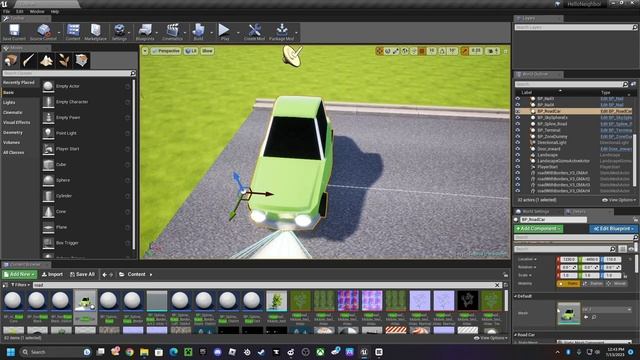
Task: Open camera speed setting in viewport
Action: point(493,51)
